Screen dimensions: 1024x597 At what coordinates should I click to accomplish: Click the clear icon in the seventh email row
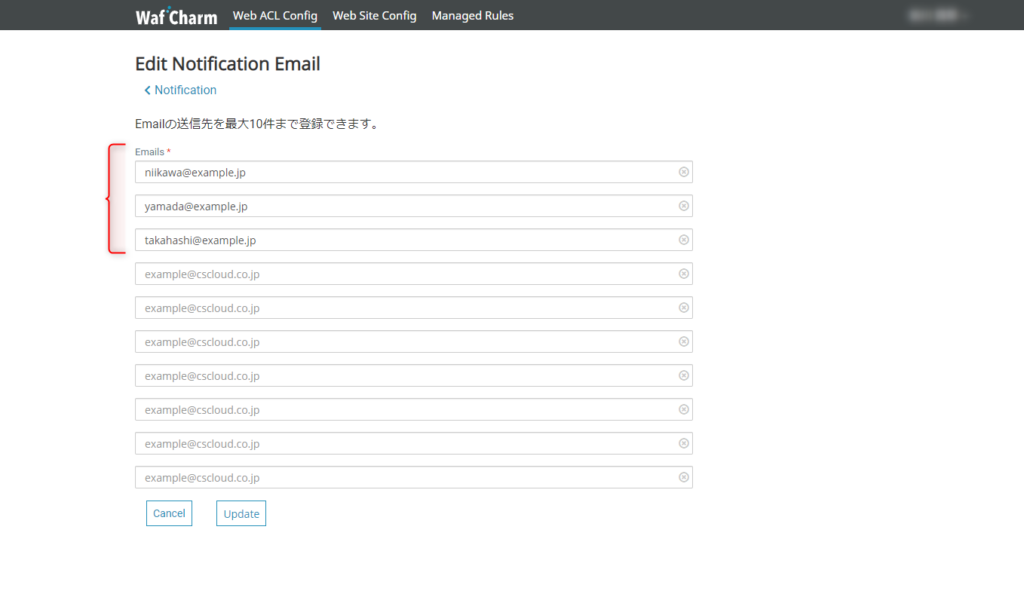tap(683, 376)
